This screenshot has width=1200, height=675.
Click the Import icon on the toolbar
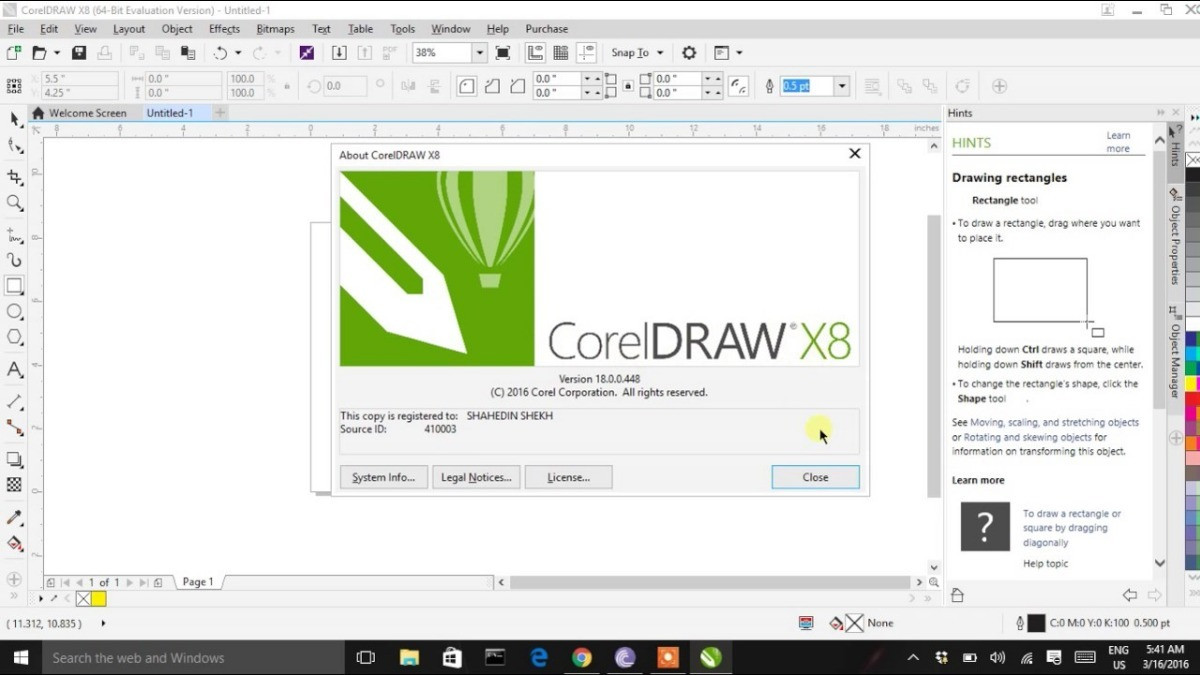tap(339, 52)
